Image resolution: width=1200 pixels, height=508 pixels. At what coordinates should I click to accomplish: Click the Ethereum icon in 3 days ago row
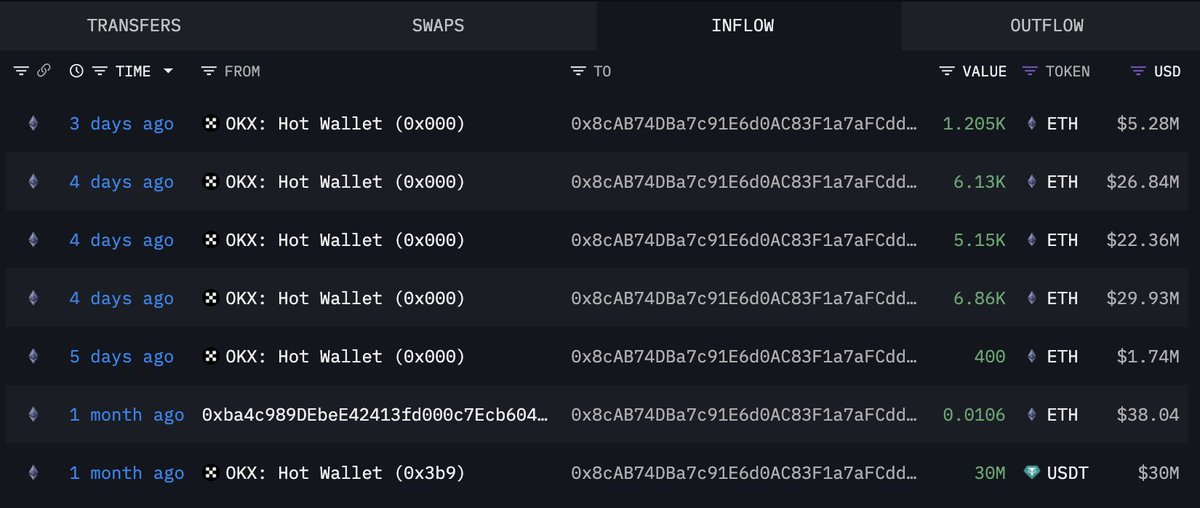pyautogui.click(x=33, y=124)
